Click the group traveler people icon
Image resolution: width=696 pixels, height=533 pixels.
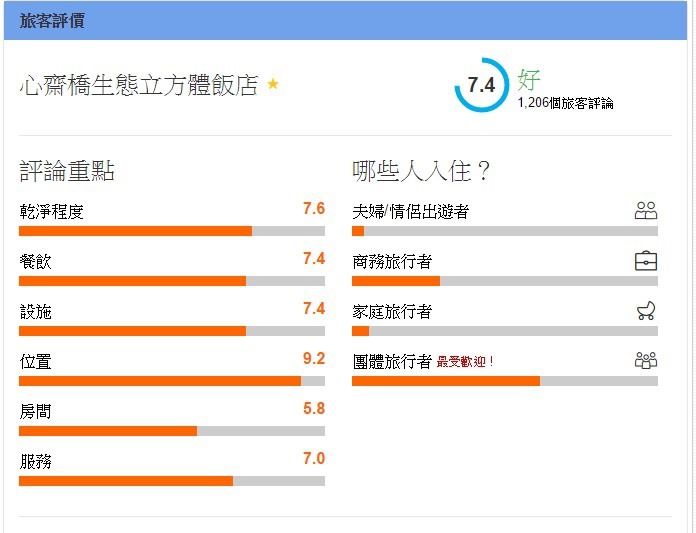(646, 360)
